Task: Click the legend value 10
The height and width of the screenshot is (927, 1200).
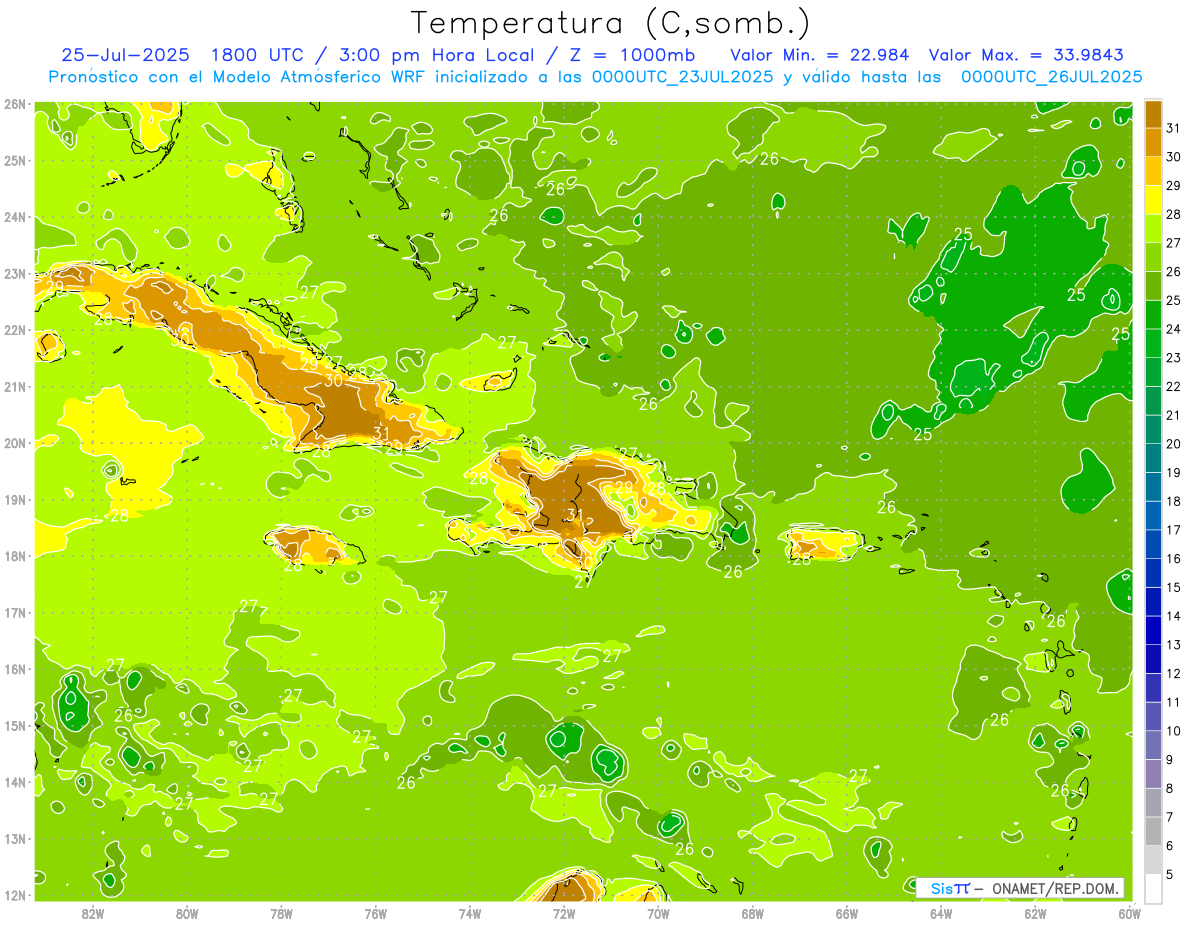Action: (x=1174, y=731)
